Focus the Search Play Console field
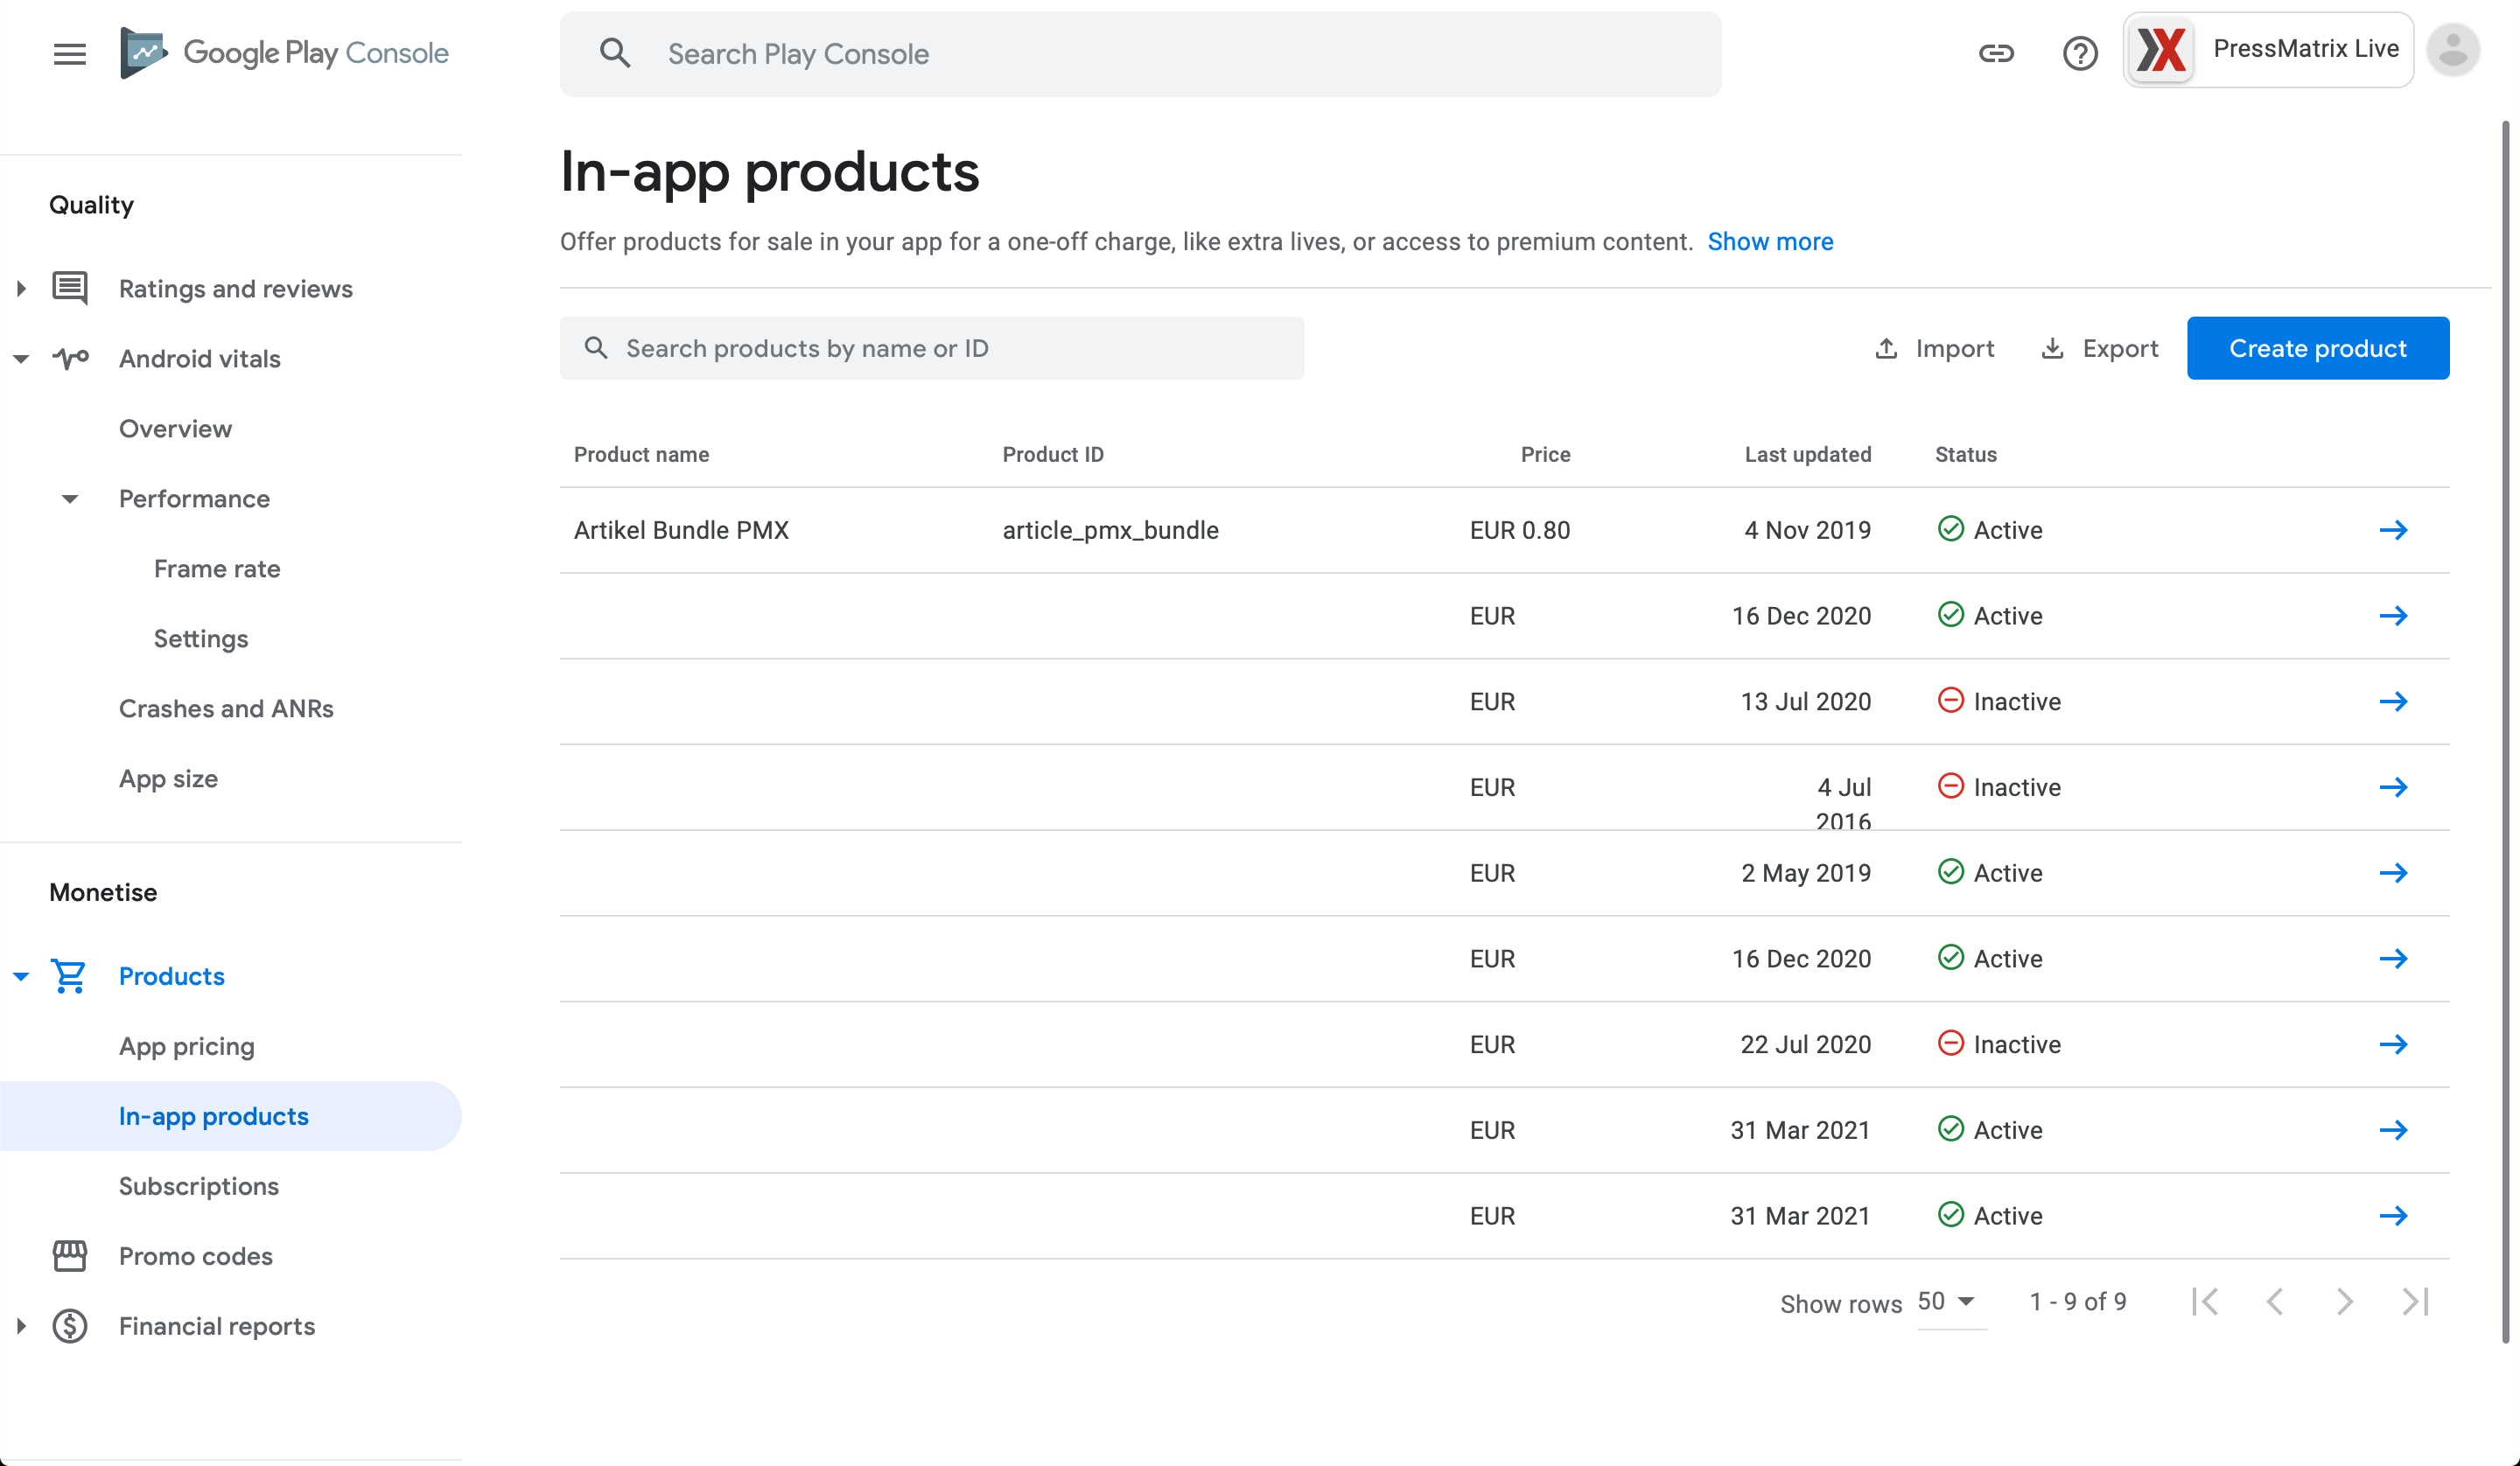Screen dimensions: 2520x1466 [x=1140, y=54]
